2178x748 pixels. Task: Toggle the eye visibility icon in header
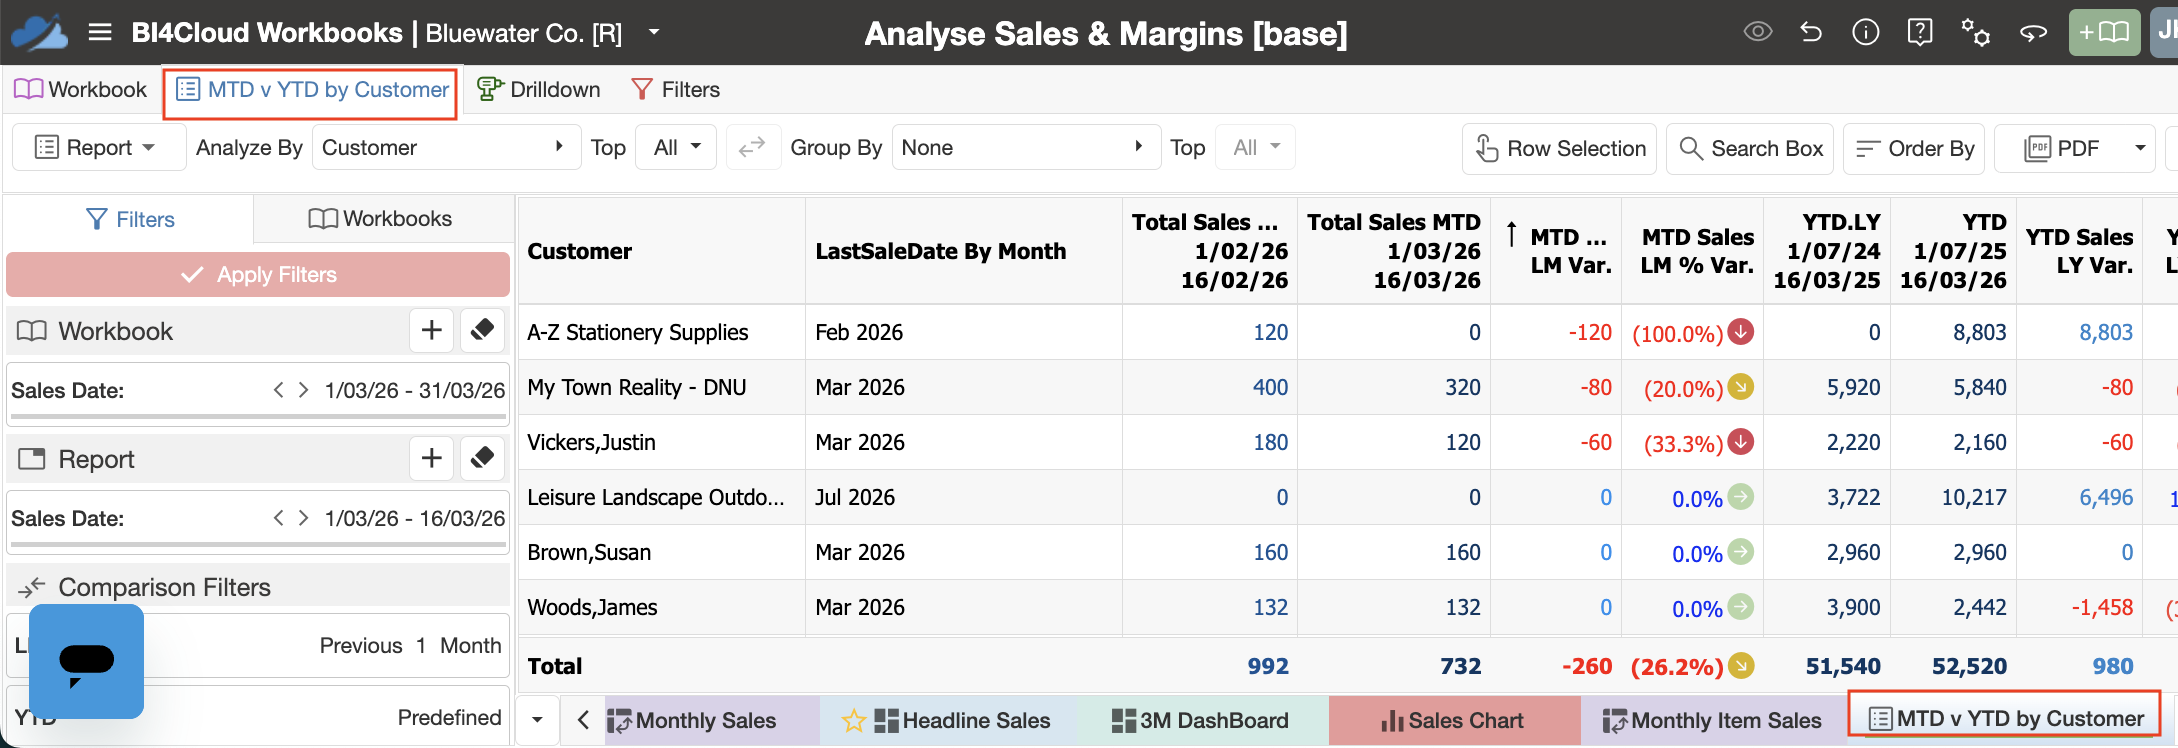pos(1757,32)
